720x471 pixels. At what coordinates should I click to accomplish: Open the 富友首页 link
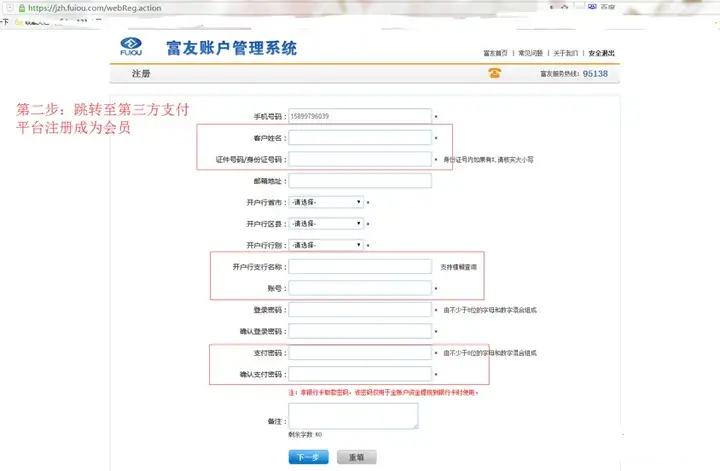(x=495, y=53)
